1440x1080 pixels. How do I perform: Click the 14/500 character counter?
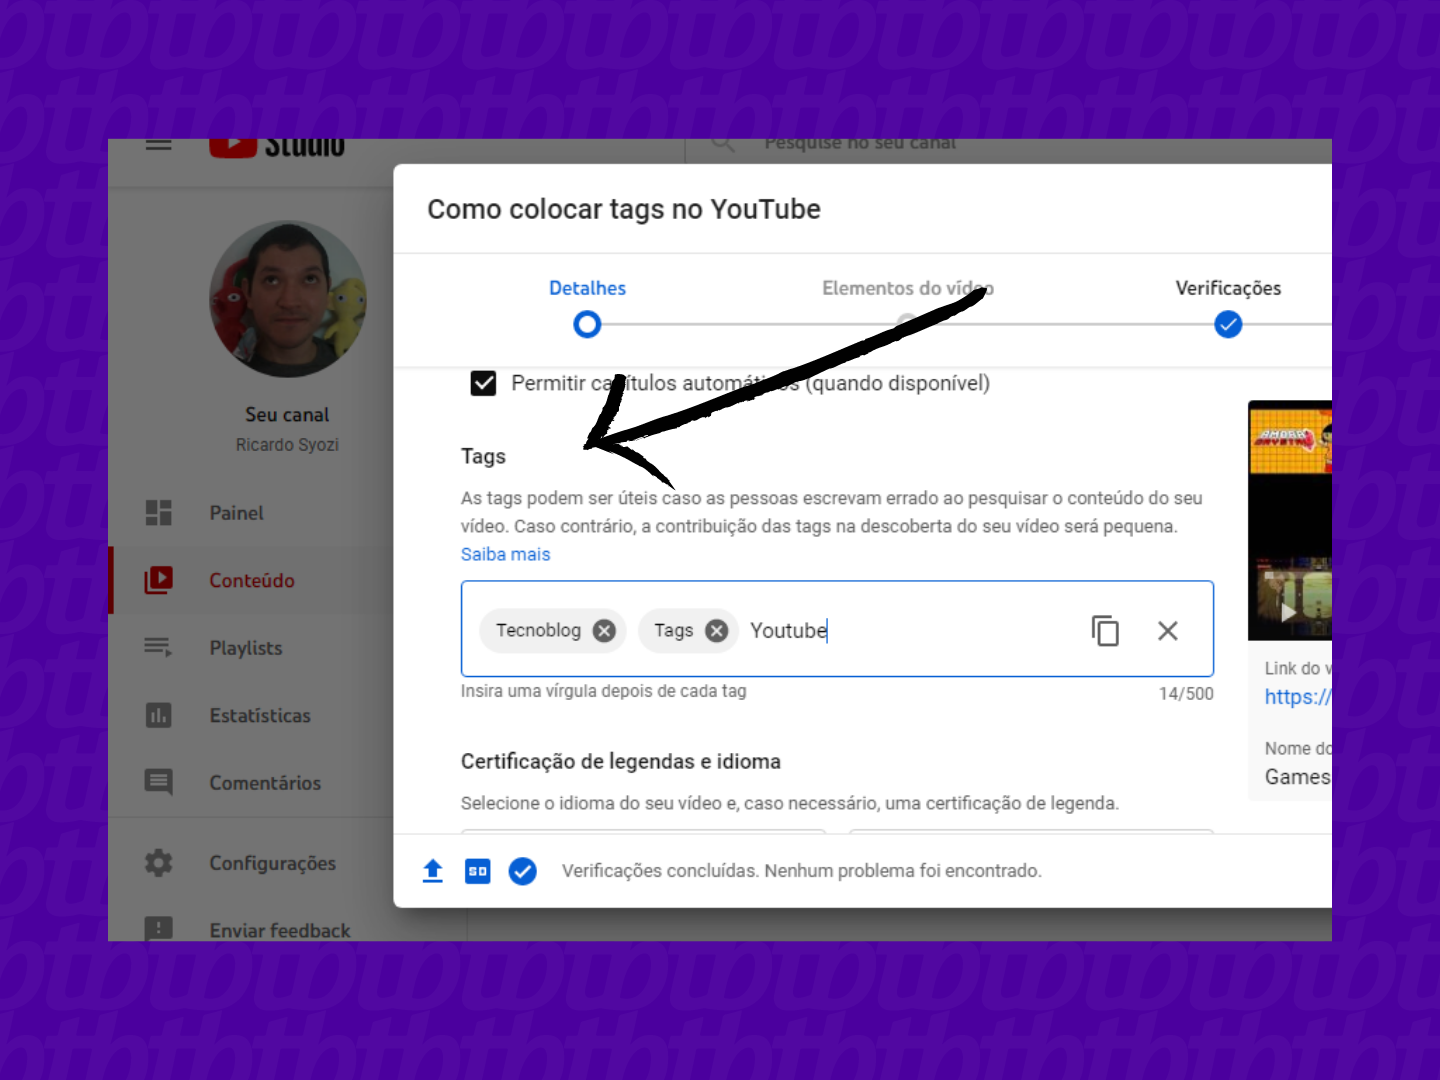(1186, 694)
